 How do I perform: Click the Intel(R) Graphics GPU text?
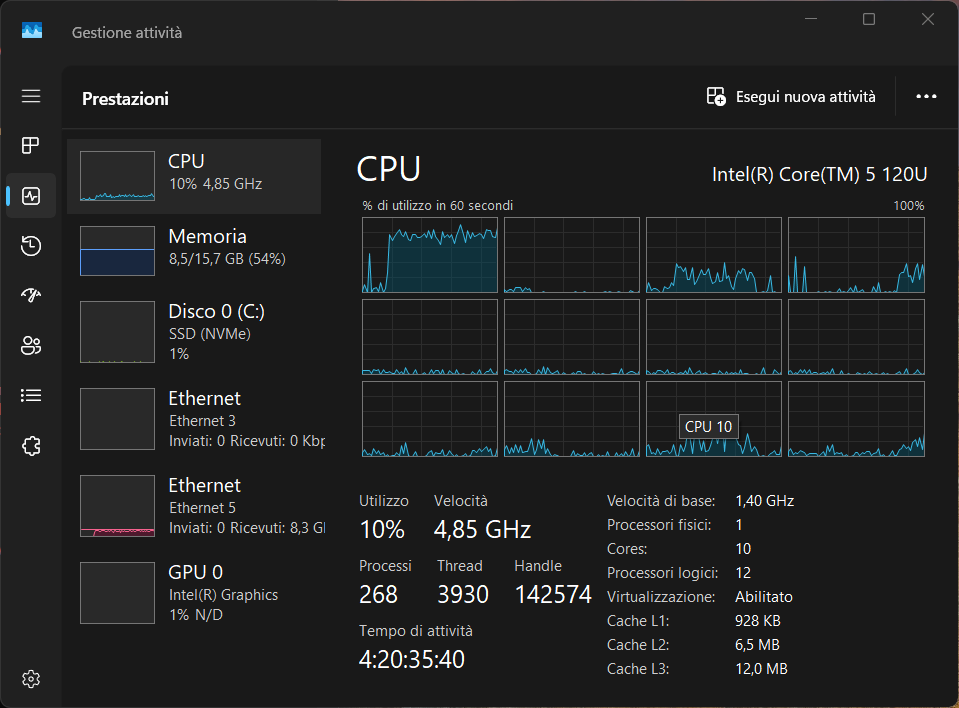223,595
